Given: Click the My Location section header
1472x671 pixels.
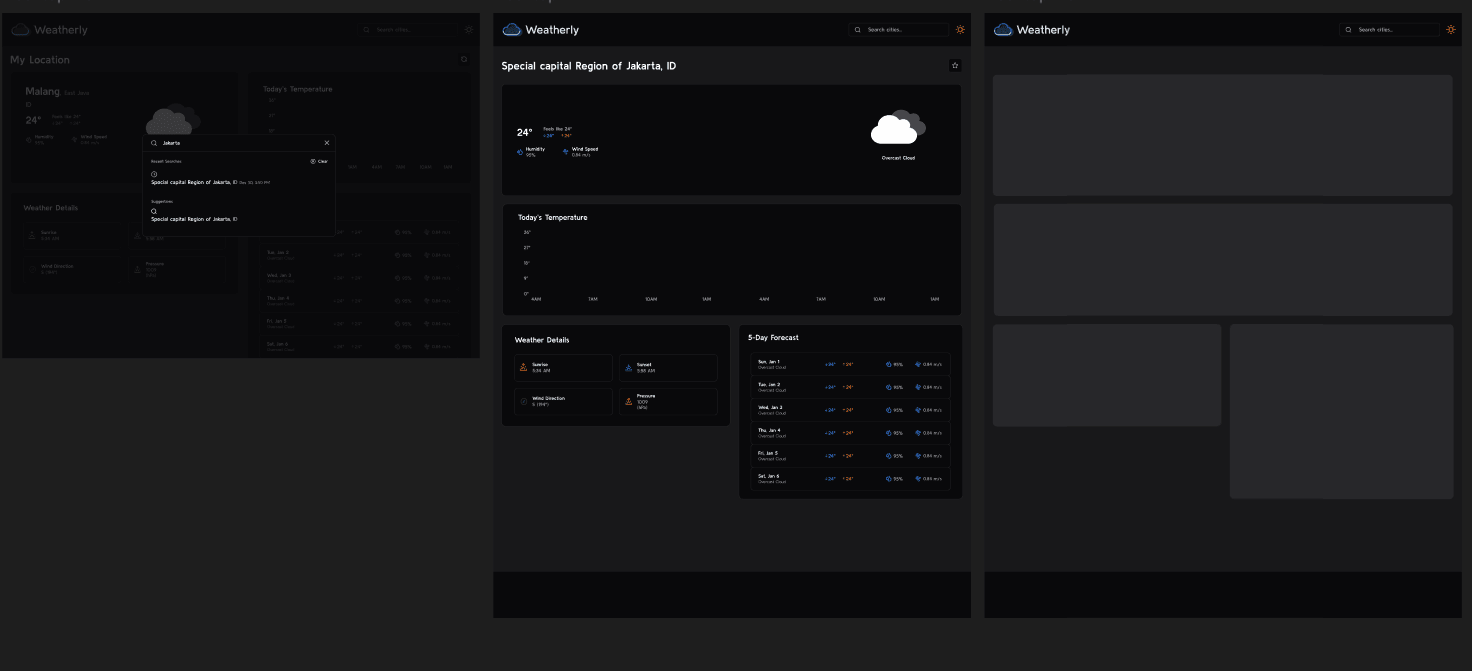Looking at the screenshot, I should [x=39, y=60].
